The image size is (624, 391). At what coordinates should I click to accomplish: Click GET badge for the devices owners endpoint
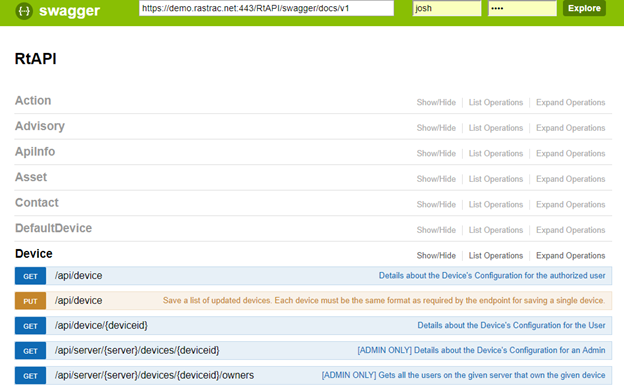(x=30, y=375)
